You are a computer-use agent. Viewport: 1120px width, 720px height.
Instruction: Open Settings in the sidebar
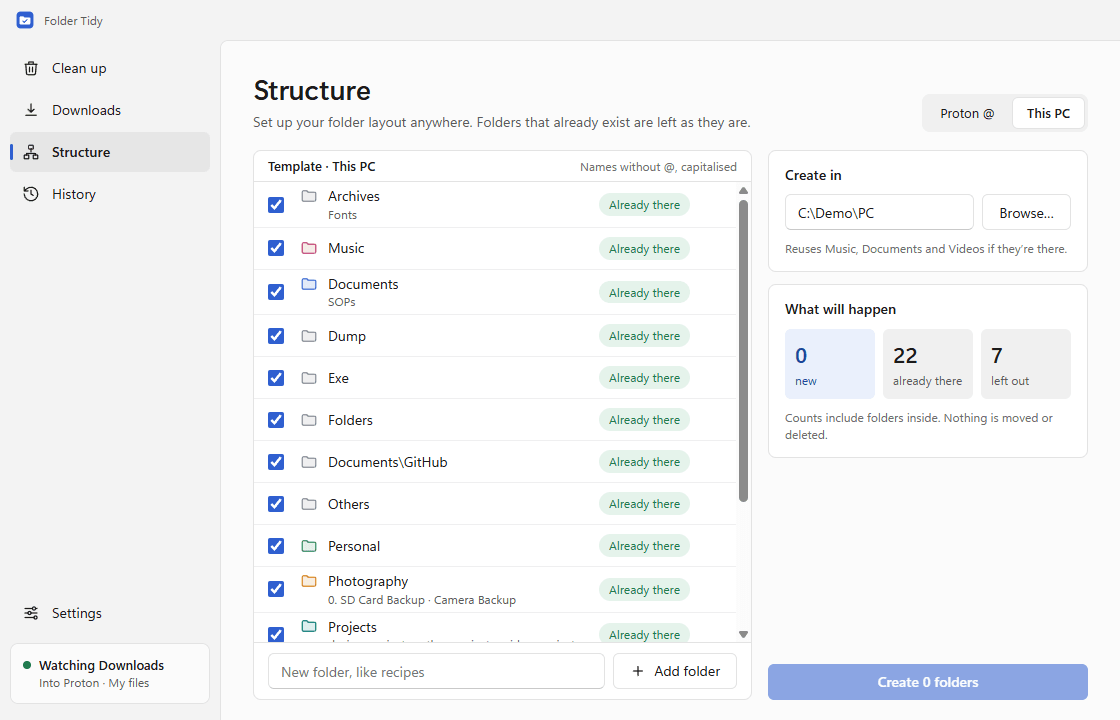pyautogui.click(x=110, y=613)
